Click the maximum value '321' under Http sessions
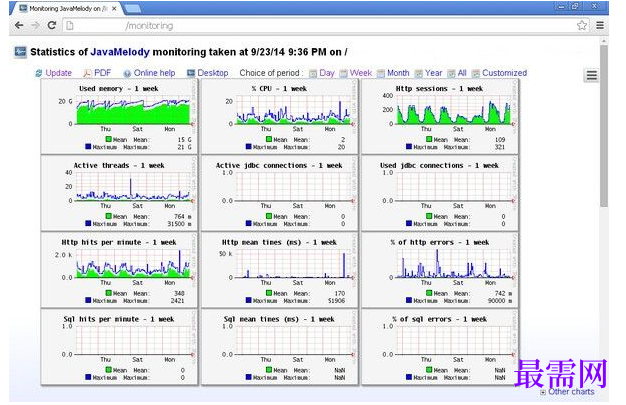 point(500,147)
